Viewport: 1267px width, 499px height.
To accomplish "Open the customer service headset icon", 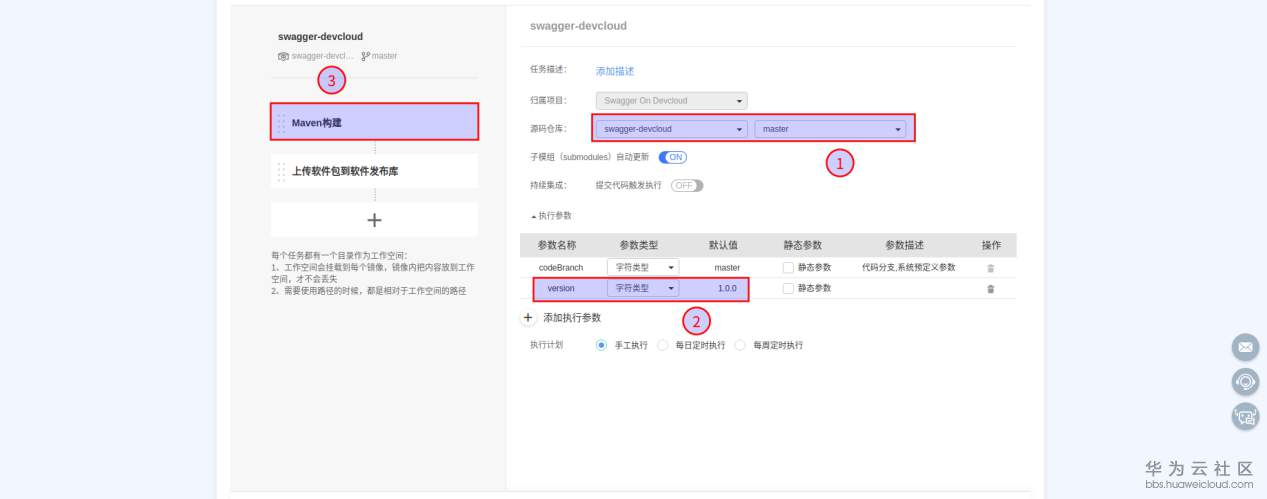I will pyautogui.click(x=1245, y=381).
